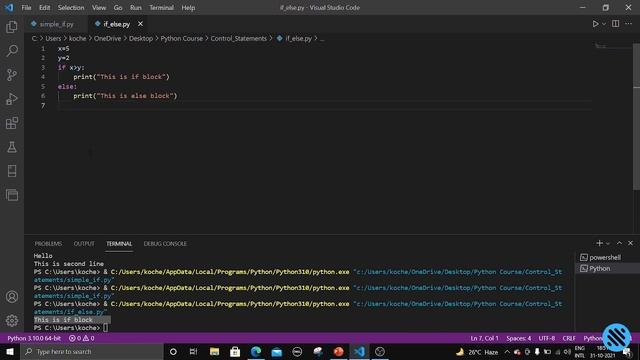The height and width of the screenshot is (360, 640).
Task: Open the Selection menu
Action: 71,8
